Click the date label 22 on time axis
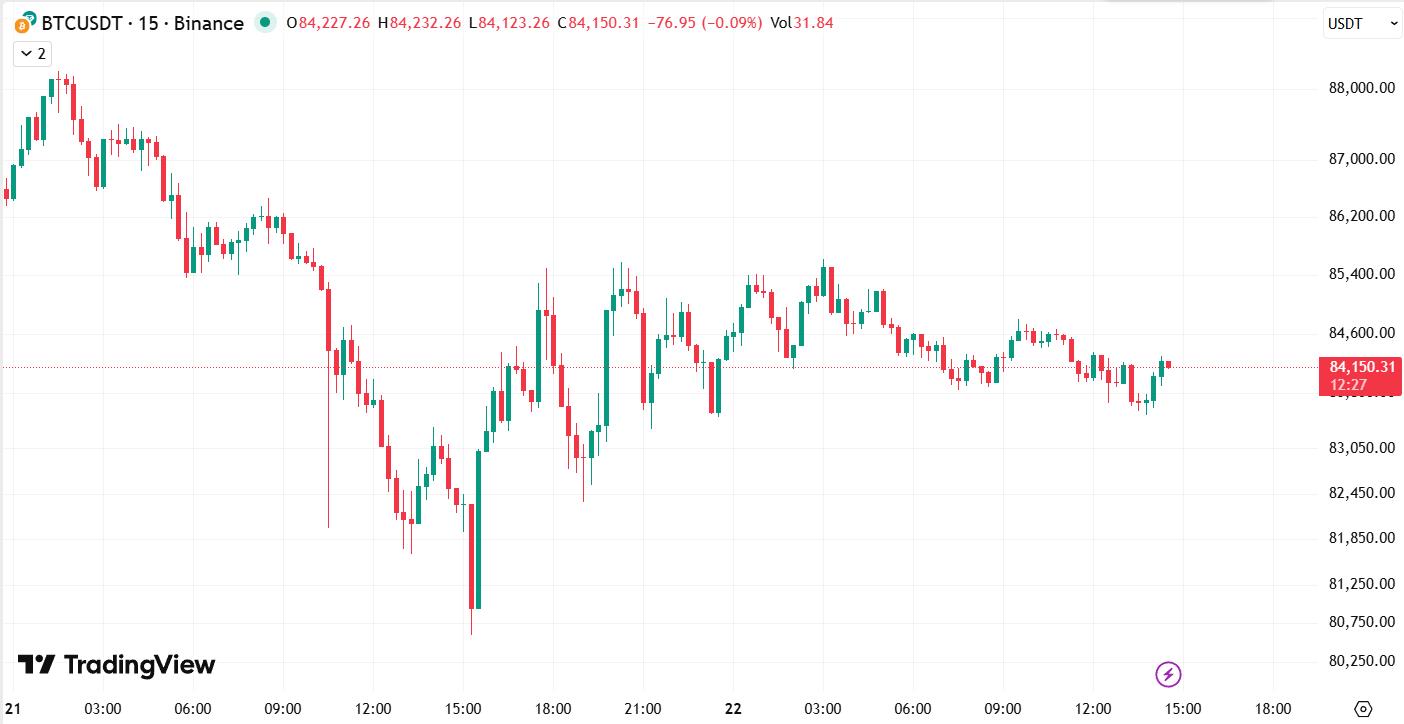Viewport: 1404px width, 724px height. (733, 709)
